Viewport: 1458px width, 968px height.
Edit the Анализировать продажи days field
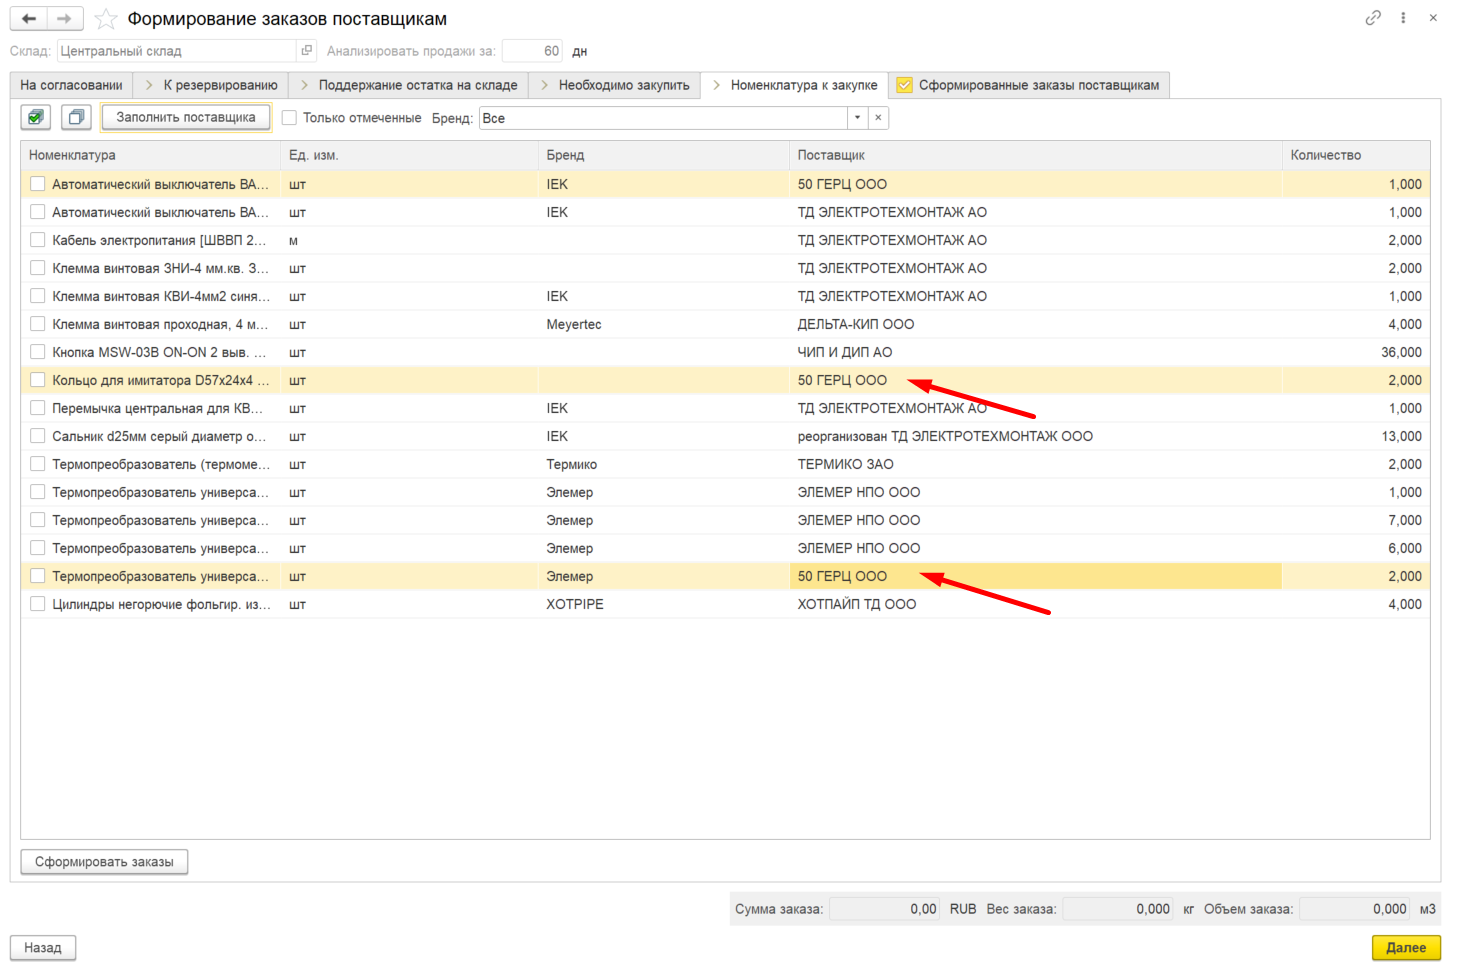click(x=532, y=51)
